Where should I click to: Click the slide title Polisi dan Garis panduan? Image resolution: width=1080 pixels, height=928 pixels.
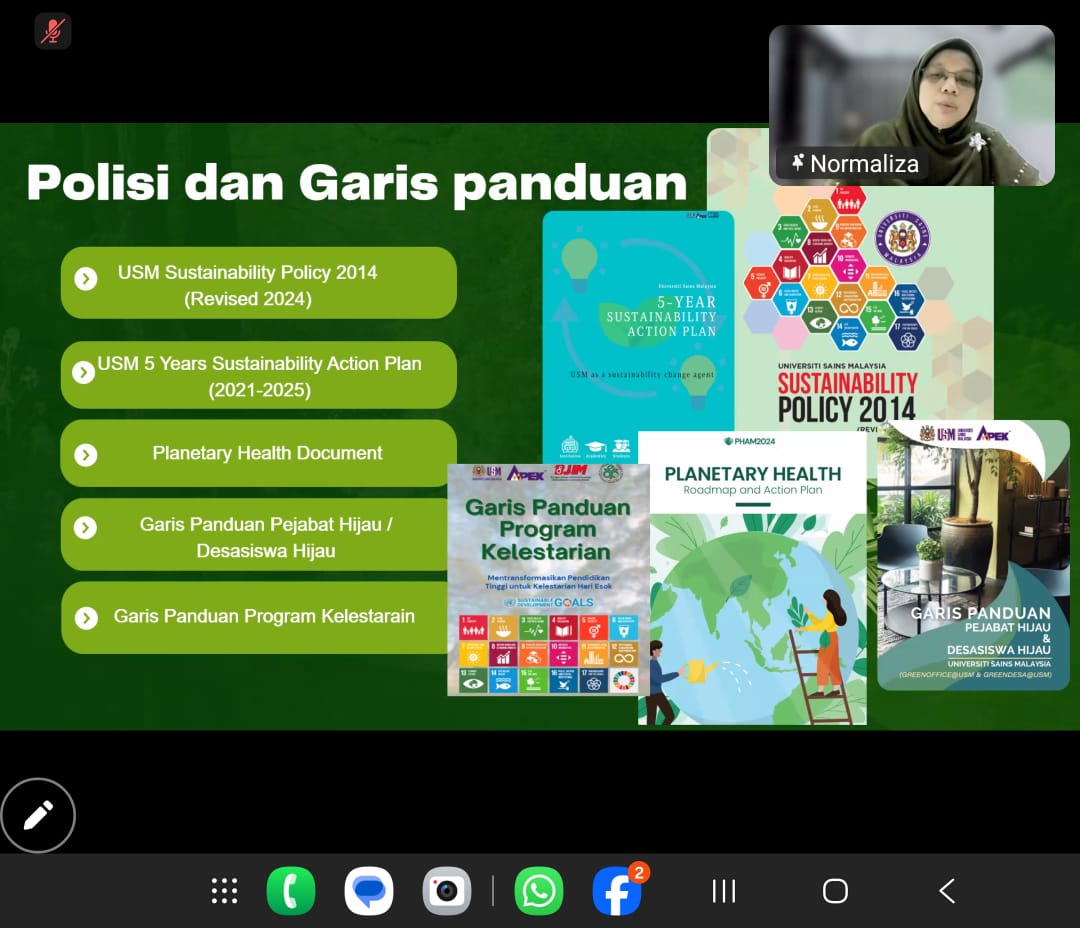tap(357, 183)
